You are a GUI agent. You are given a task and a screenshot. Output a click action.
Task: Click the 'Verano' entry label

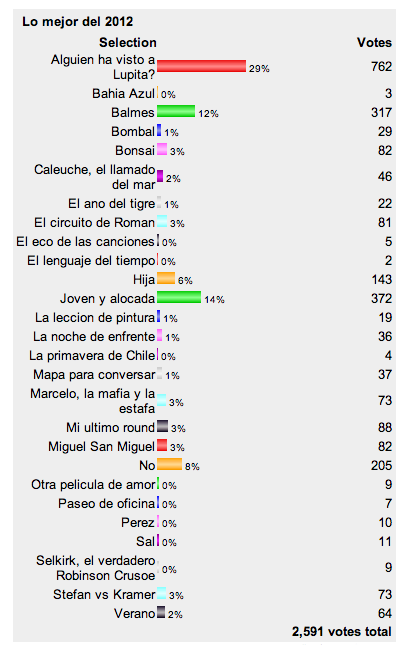[x=135, y=614]
